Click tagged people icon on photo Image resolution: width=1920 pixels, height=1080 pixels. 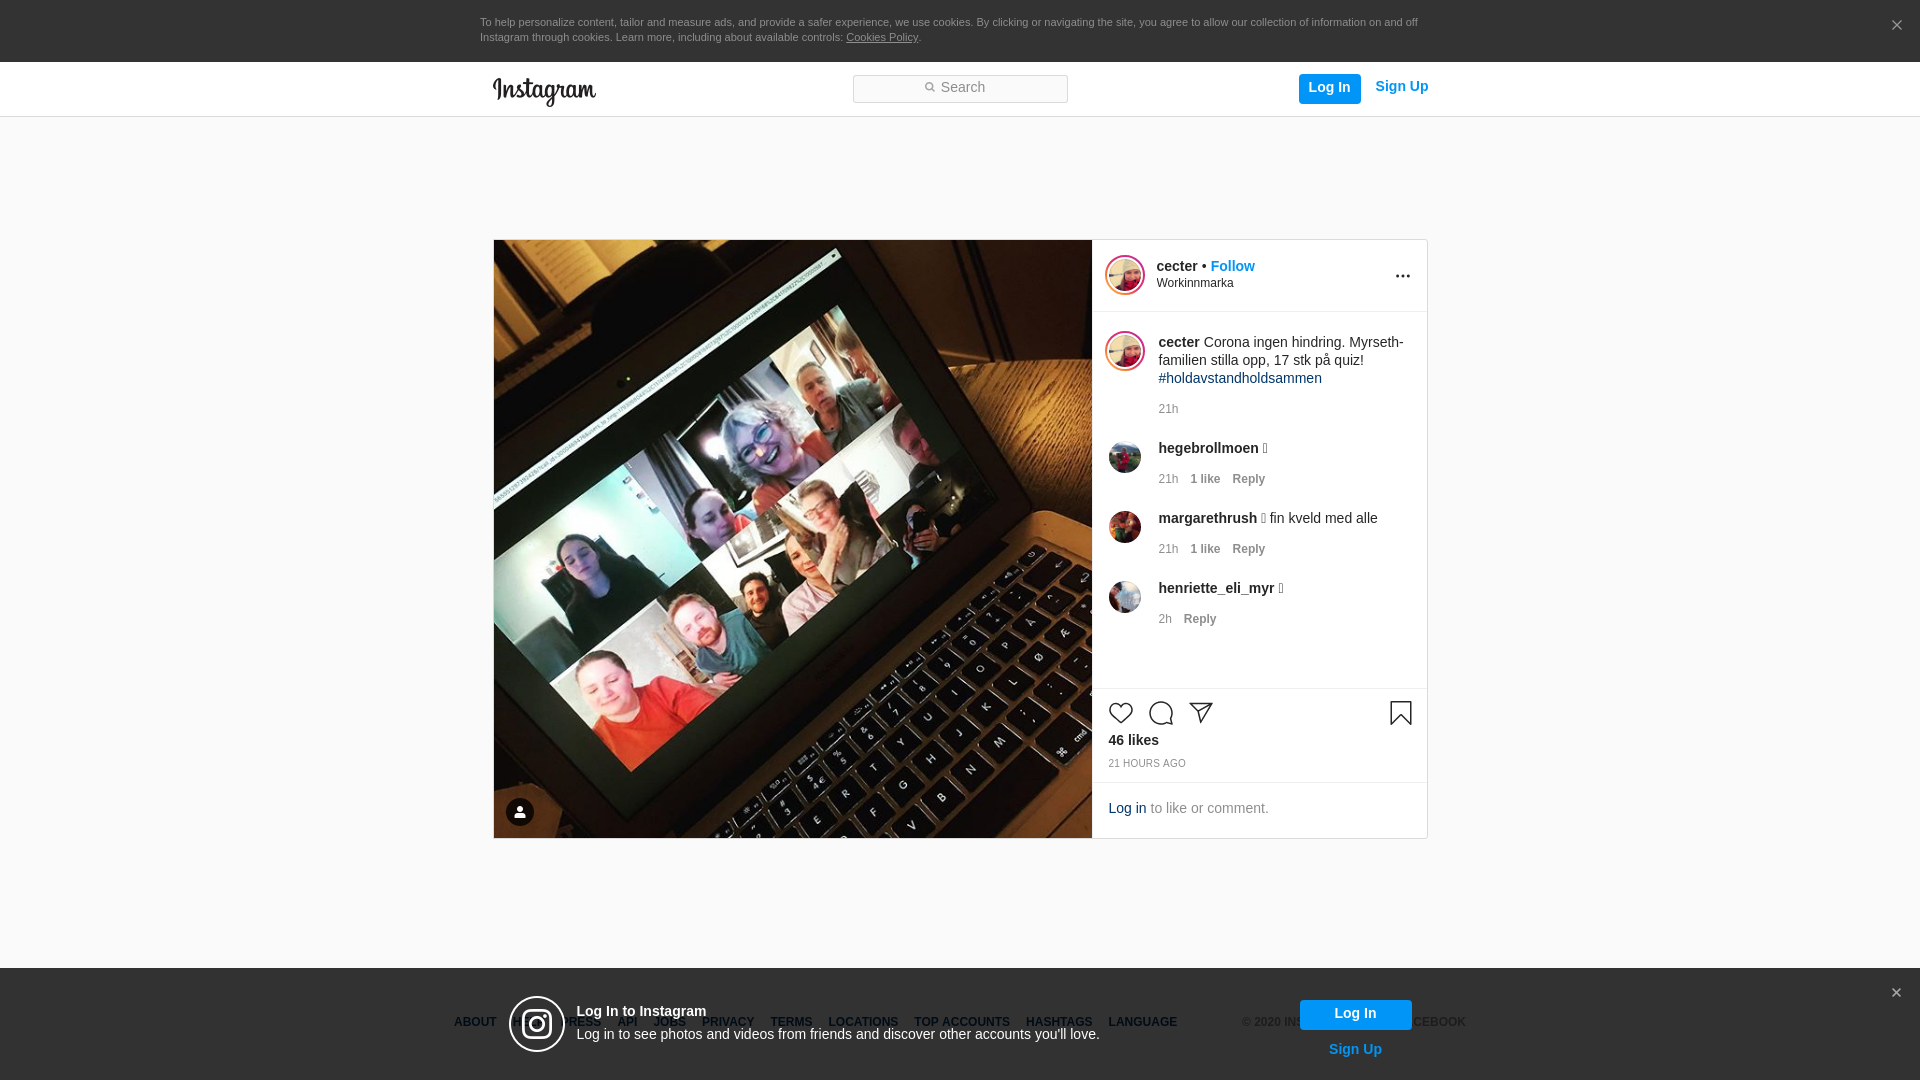(x=519, y=812)
